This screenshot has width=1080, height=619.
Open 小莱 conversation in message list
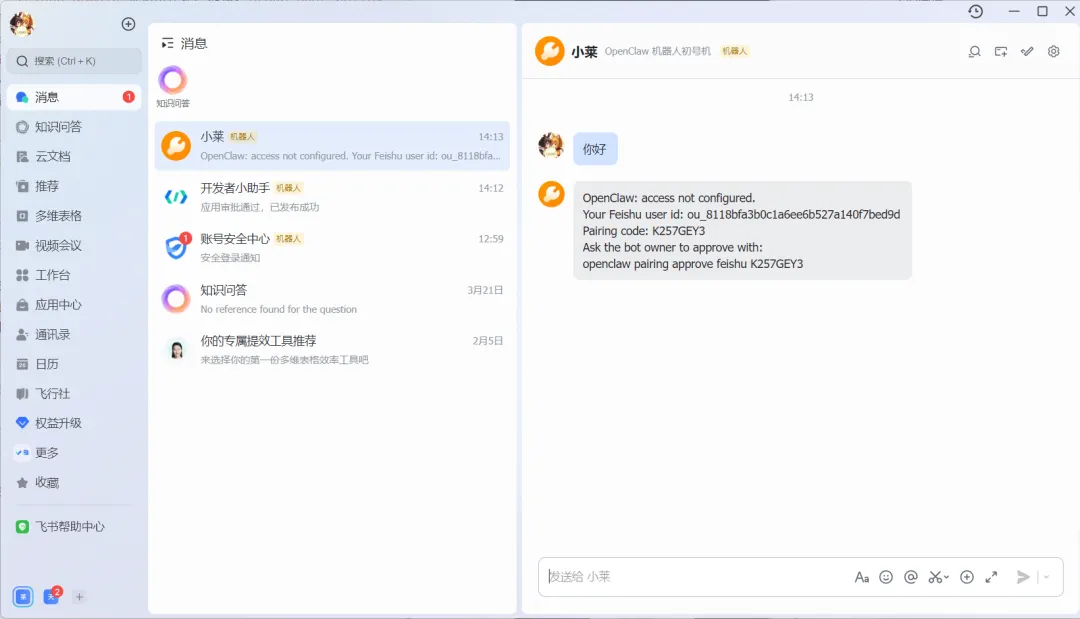[332, 146]
